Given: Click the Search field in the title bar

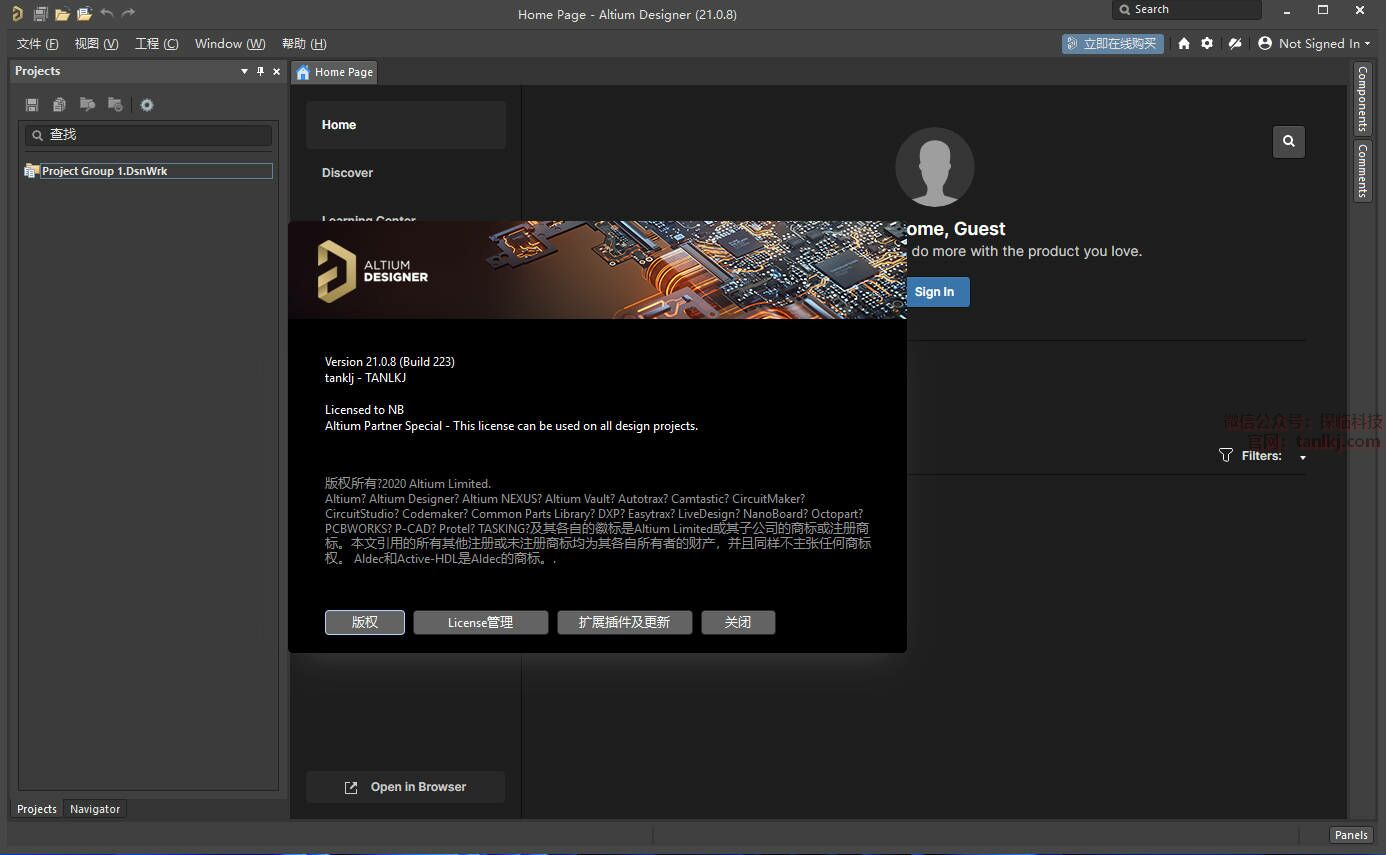Looking at the screenshot, I should (x=1187, y=10).
